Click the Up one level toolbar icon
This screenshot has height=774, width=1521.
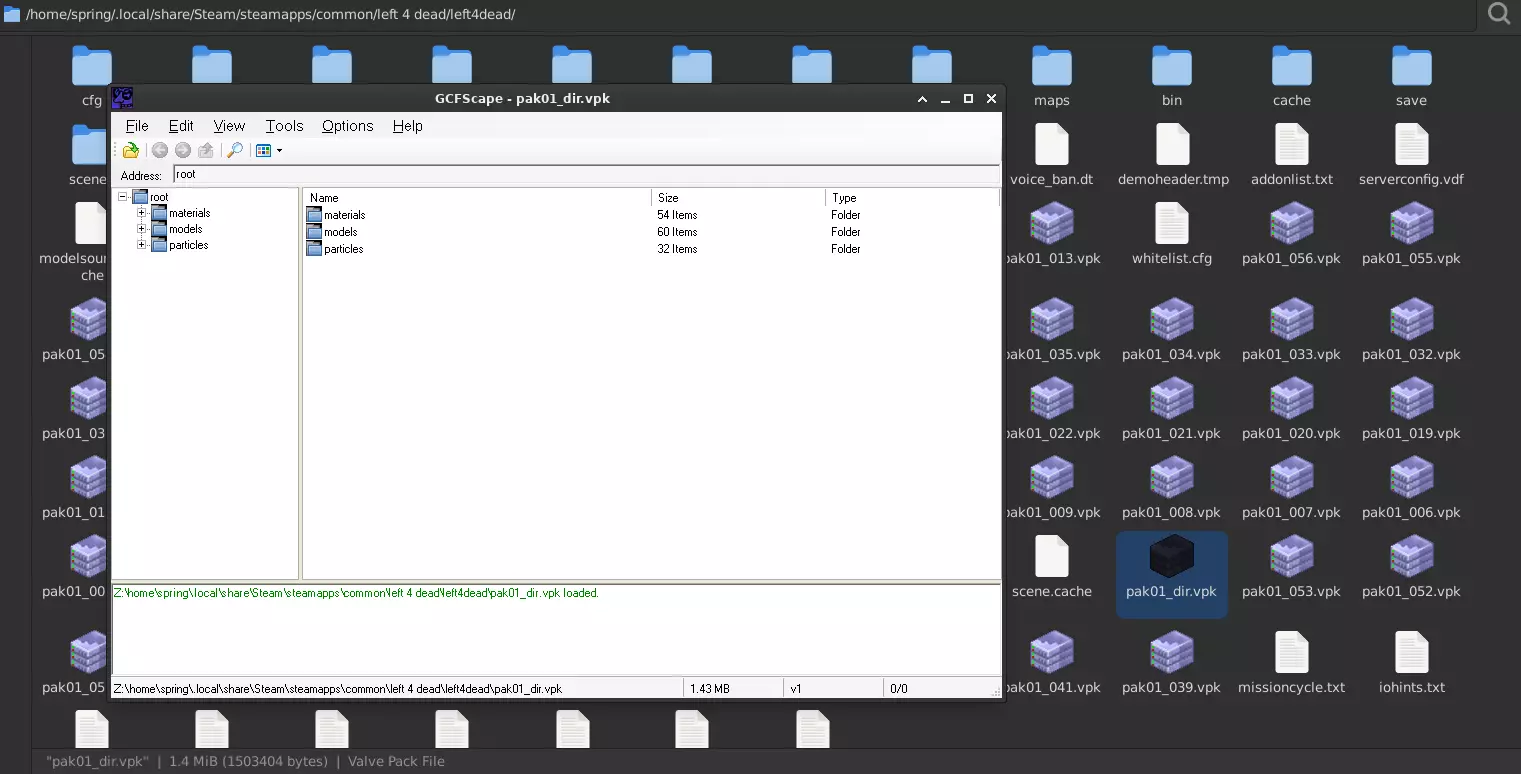click(x=206, y=150)
